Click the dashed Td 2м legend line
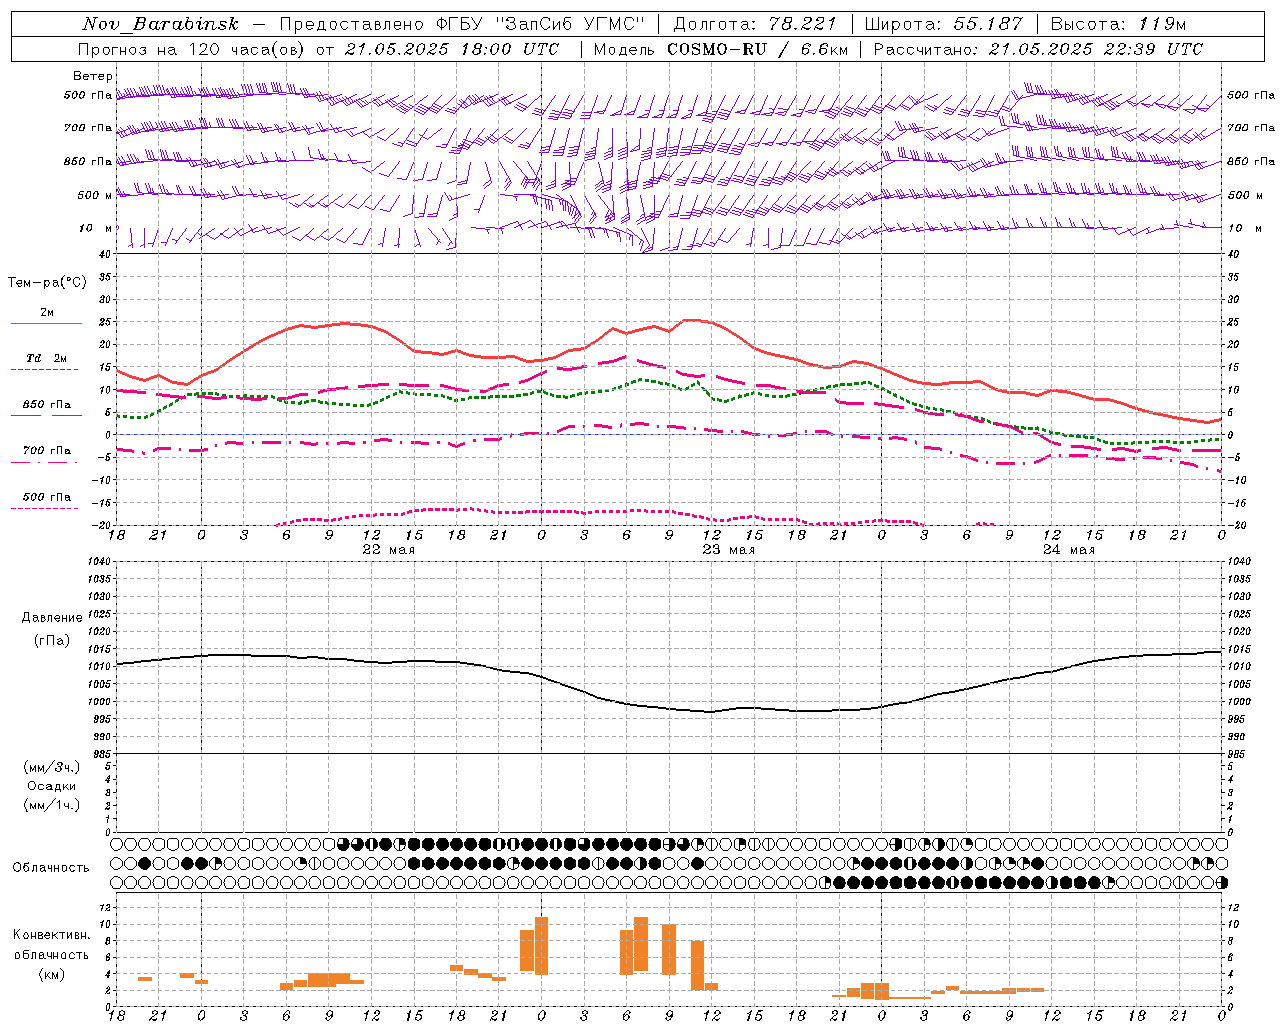The image size is (1280, 1024). coord(46,370)
